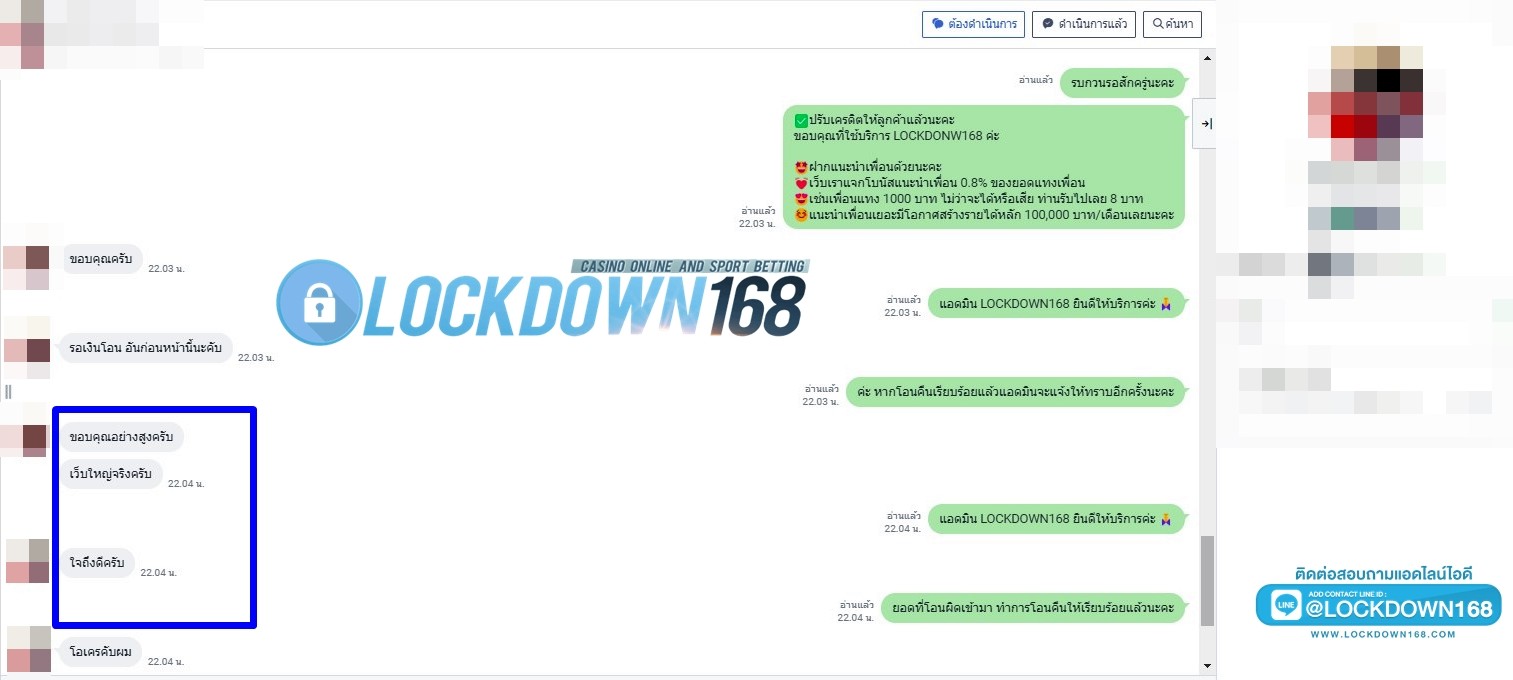The height and width of the screenshot is (680, 1513).
Task: Select the "รอเงินโอน อันก่อนหน้านี้นะคับ" message
Action: [145, 348]
